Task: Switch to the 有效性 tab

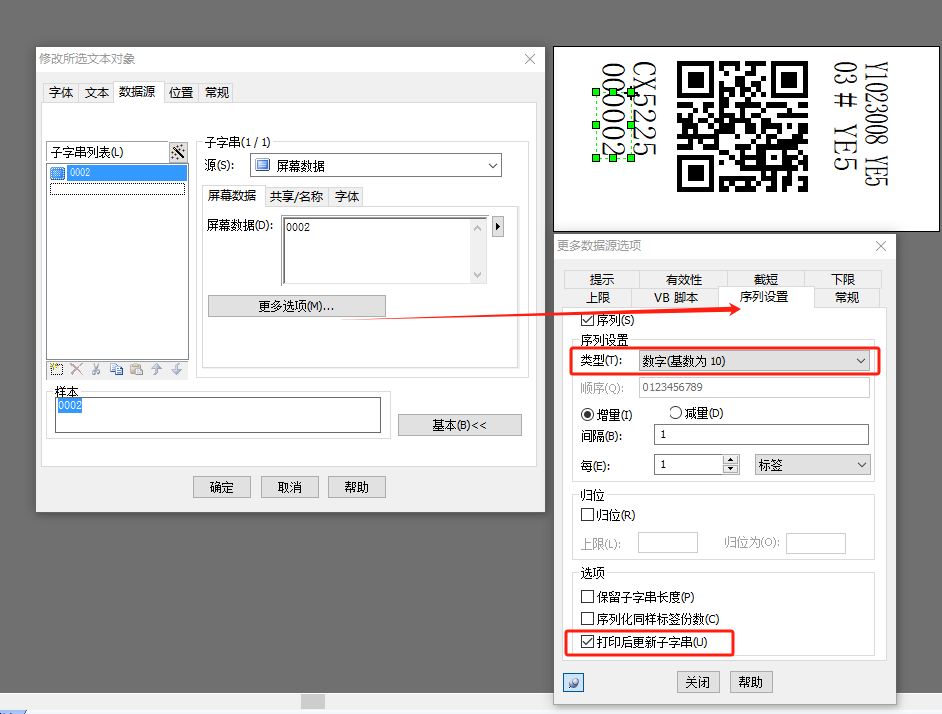Action: (x=684, y=279)
